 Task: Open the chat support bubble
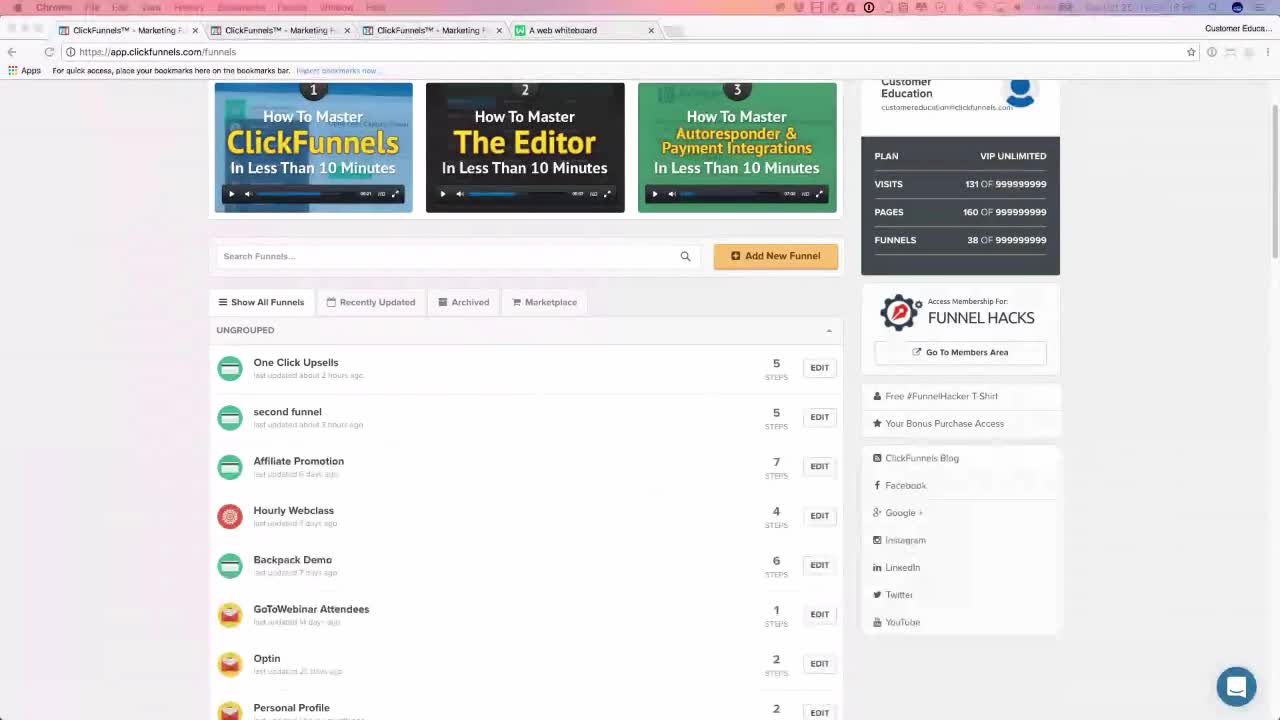click(1236, 687)
